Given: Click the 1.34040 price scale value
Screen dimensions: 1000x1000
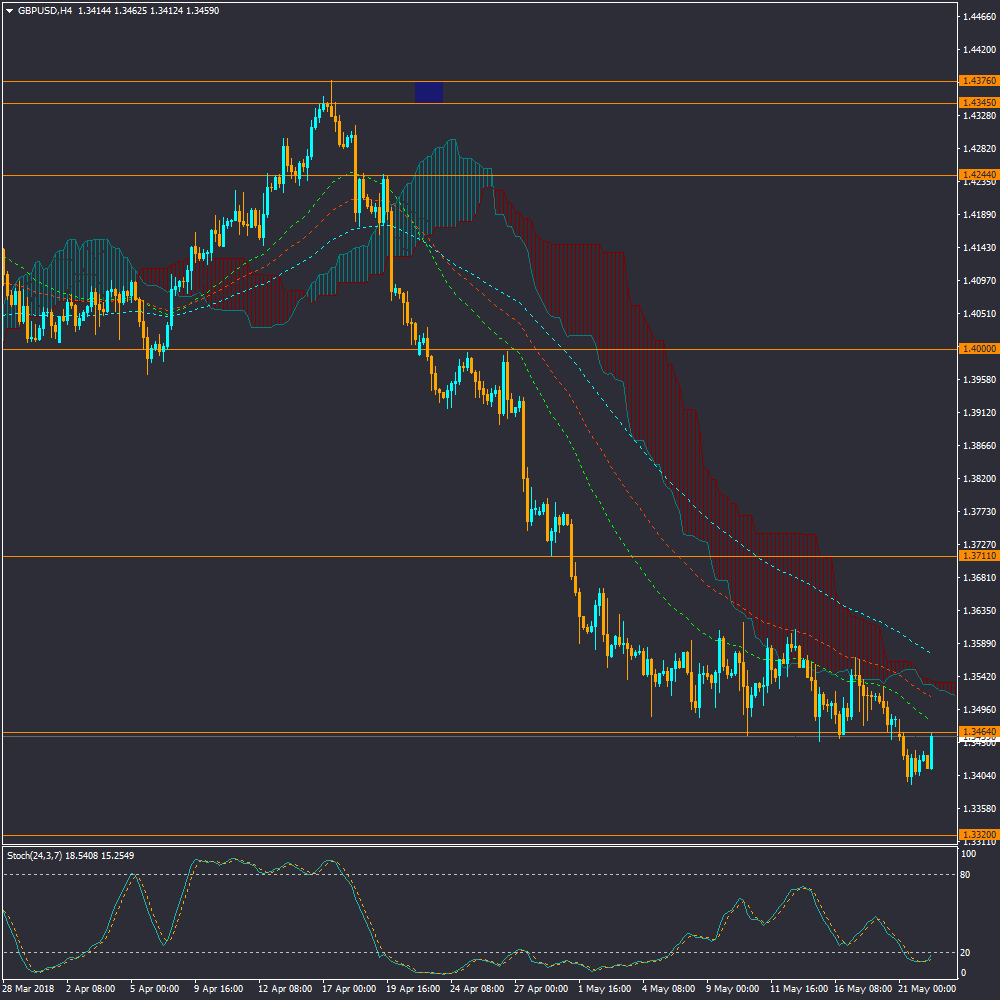Looking at the screenshot, I should point(977,775).
